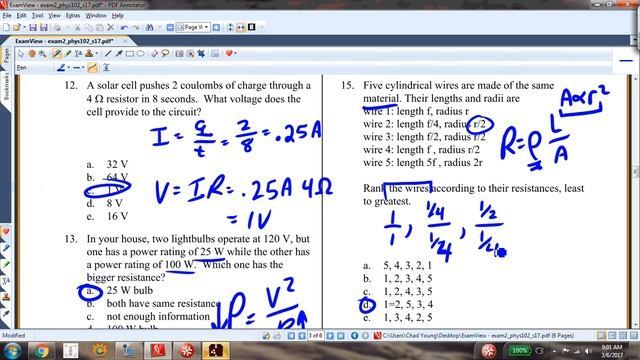This screenshot has height=360, width=640.
Task: Open the Extras menu
Action: pos(73,16)
